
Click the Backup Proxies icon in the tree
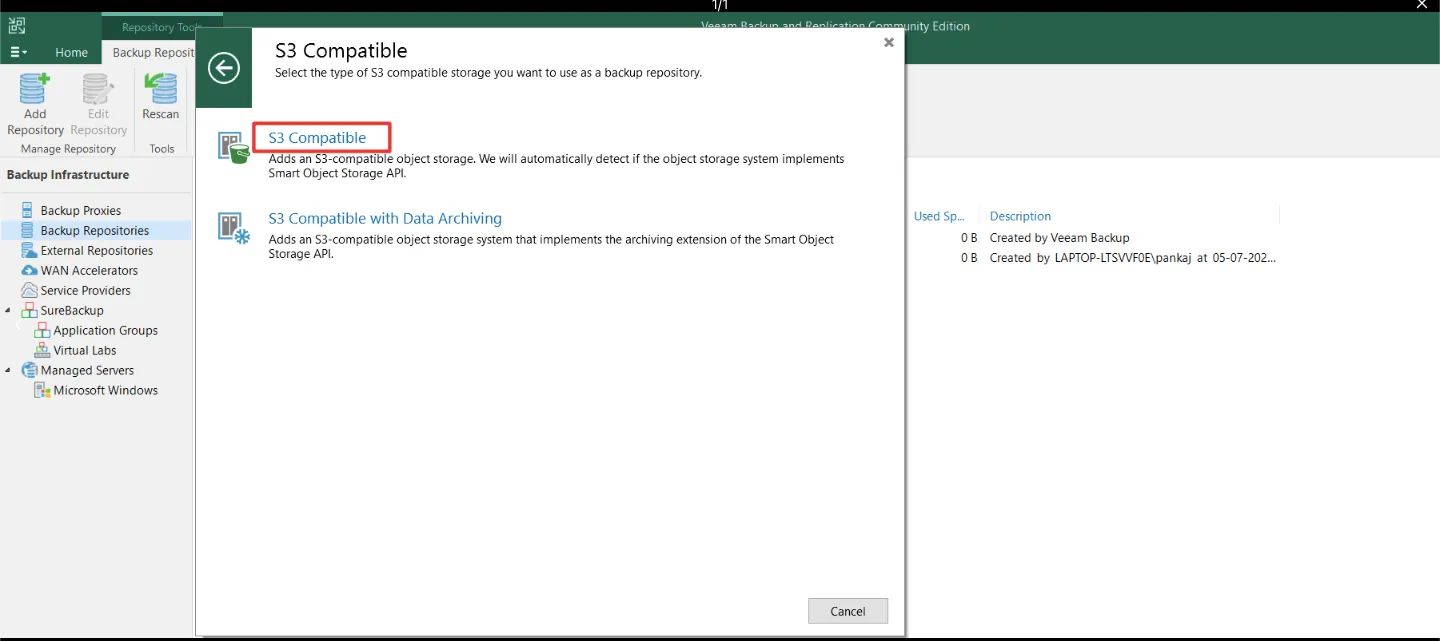(x=28, y=210)
